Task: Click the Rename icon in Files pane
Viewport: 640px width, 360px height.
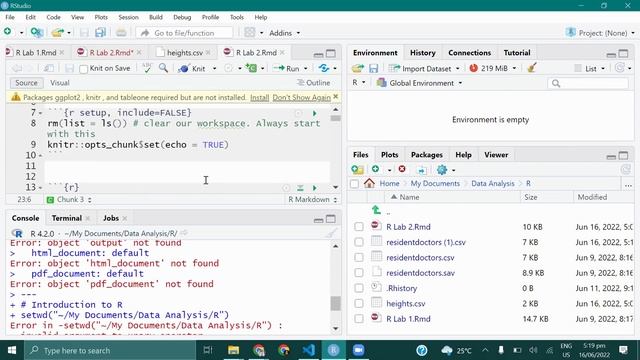Action: pyautogui.click(x=422, y=170)
